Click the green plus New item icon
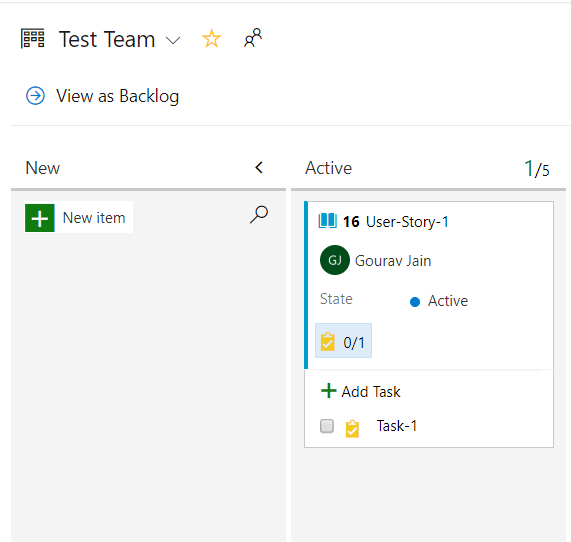 pyautogui.click(x=40, y=218)
